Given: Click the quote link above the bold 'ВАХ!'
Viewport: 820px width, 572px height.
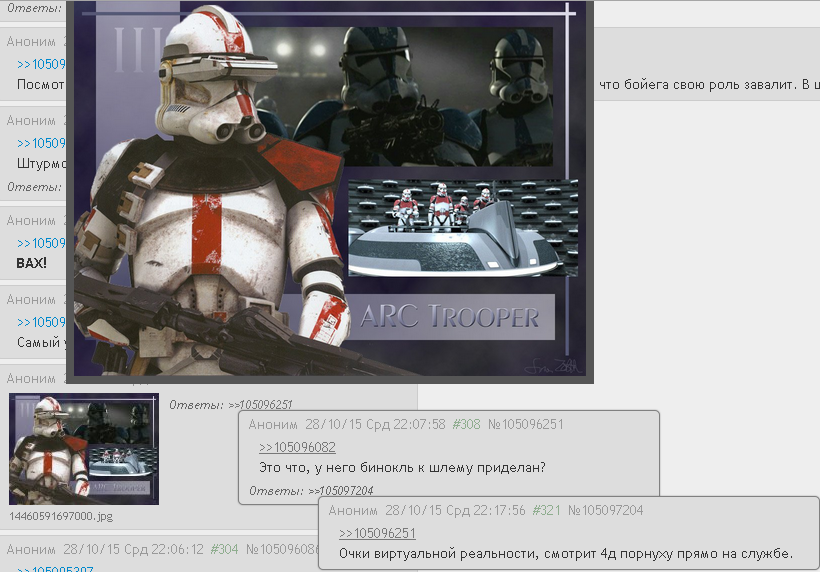Looking at the screenshot, I should pos(41,244).
